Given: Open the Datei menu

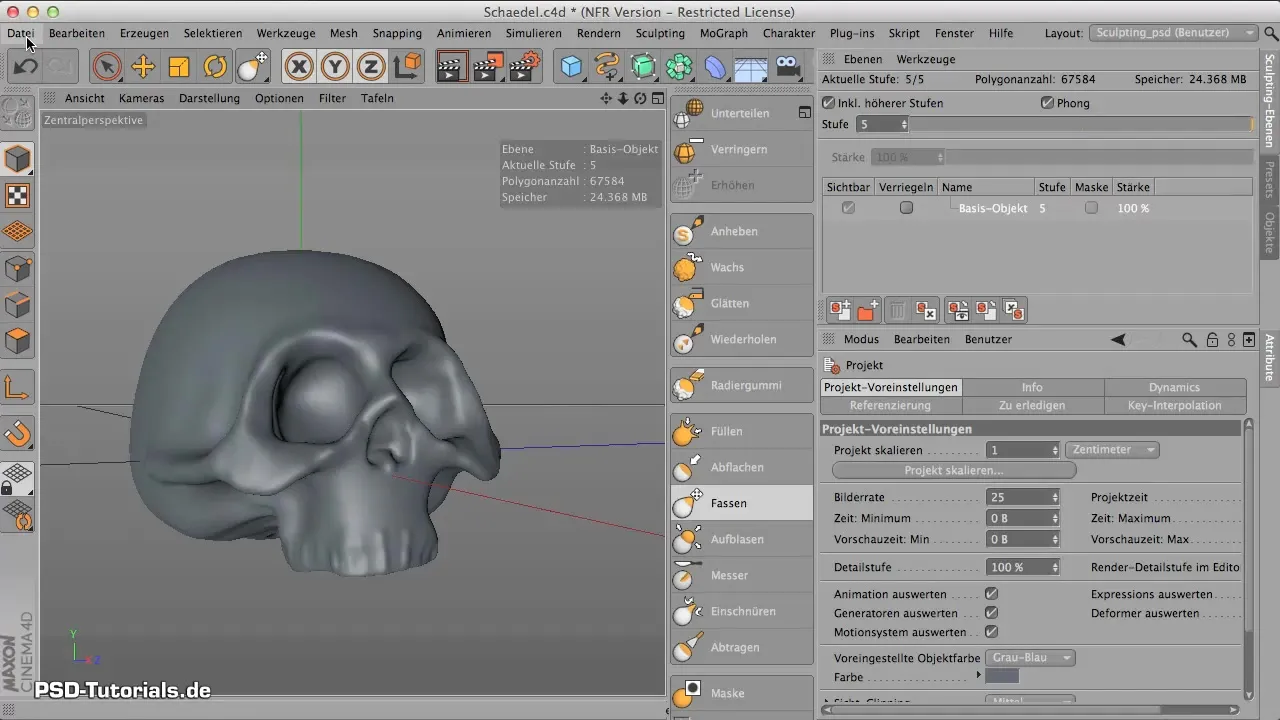Looking at the screenshot, I should click(x=21, y=33).
